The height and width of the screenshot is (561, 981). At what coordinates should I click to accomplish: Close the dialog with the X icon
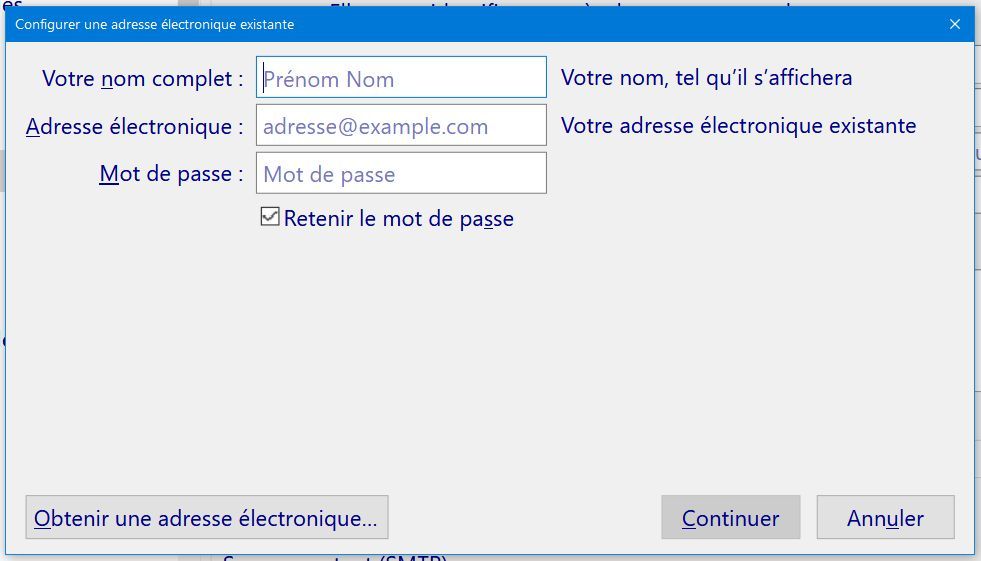pyautogui.click(x=954, y=24)
